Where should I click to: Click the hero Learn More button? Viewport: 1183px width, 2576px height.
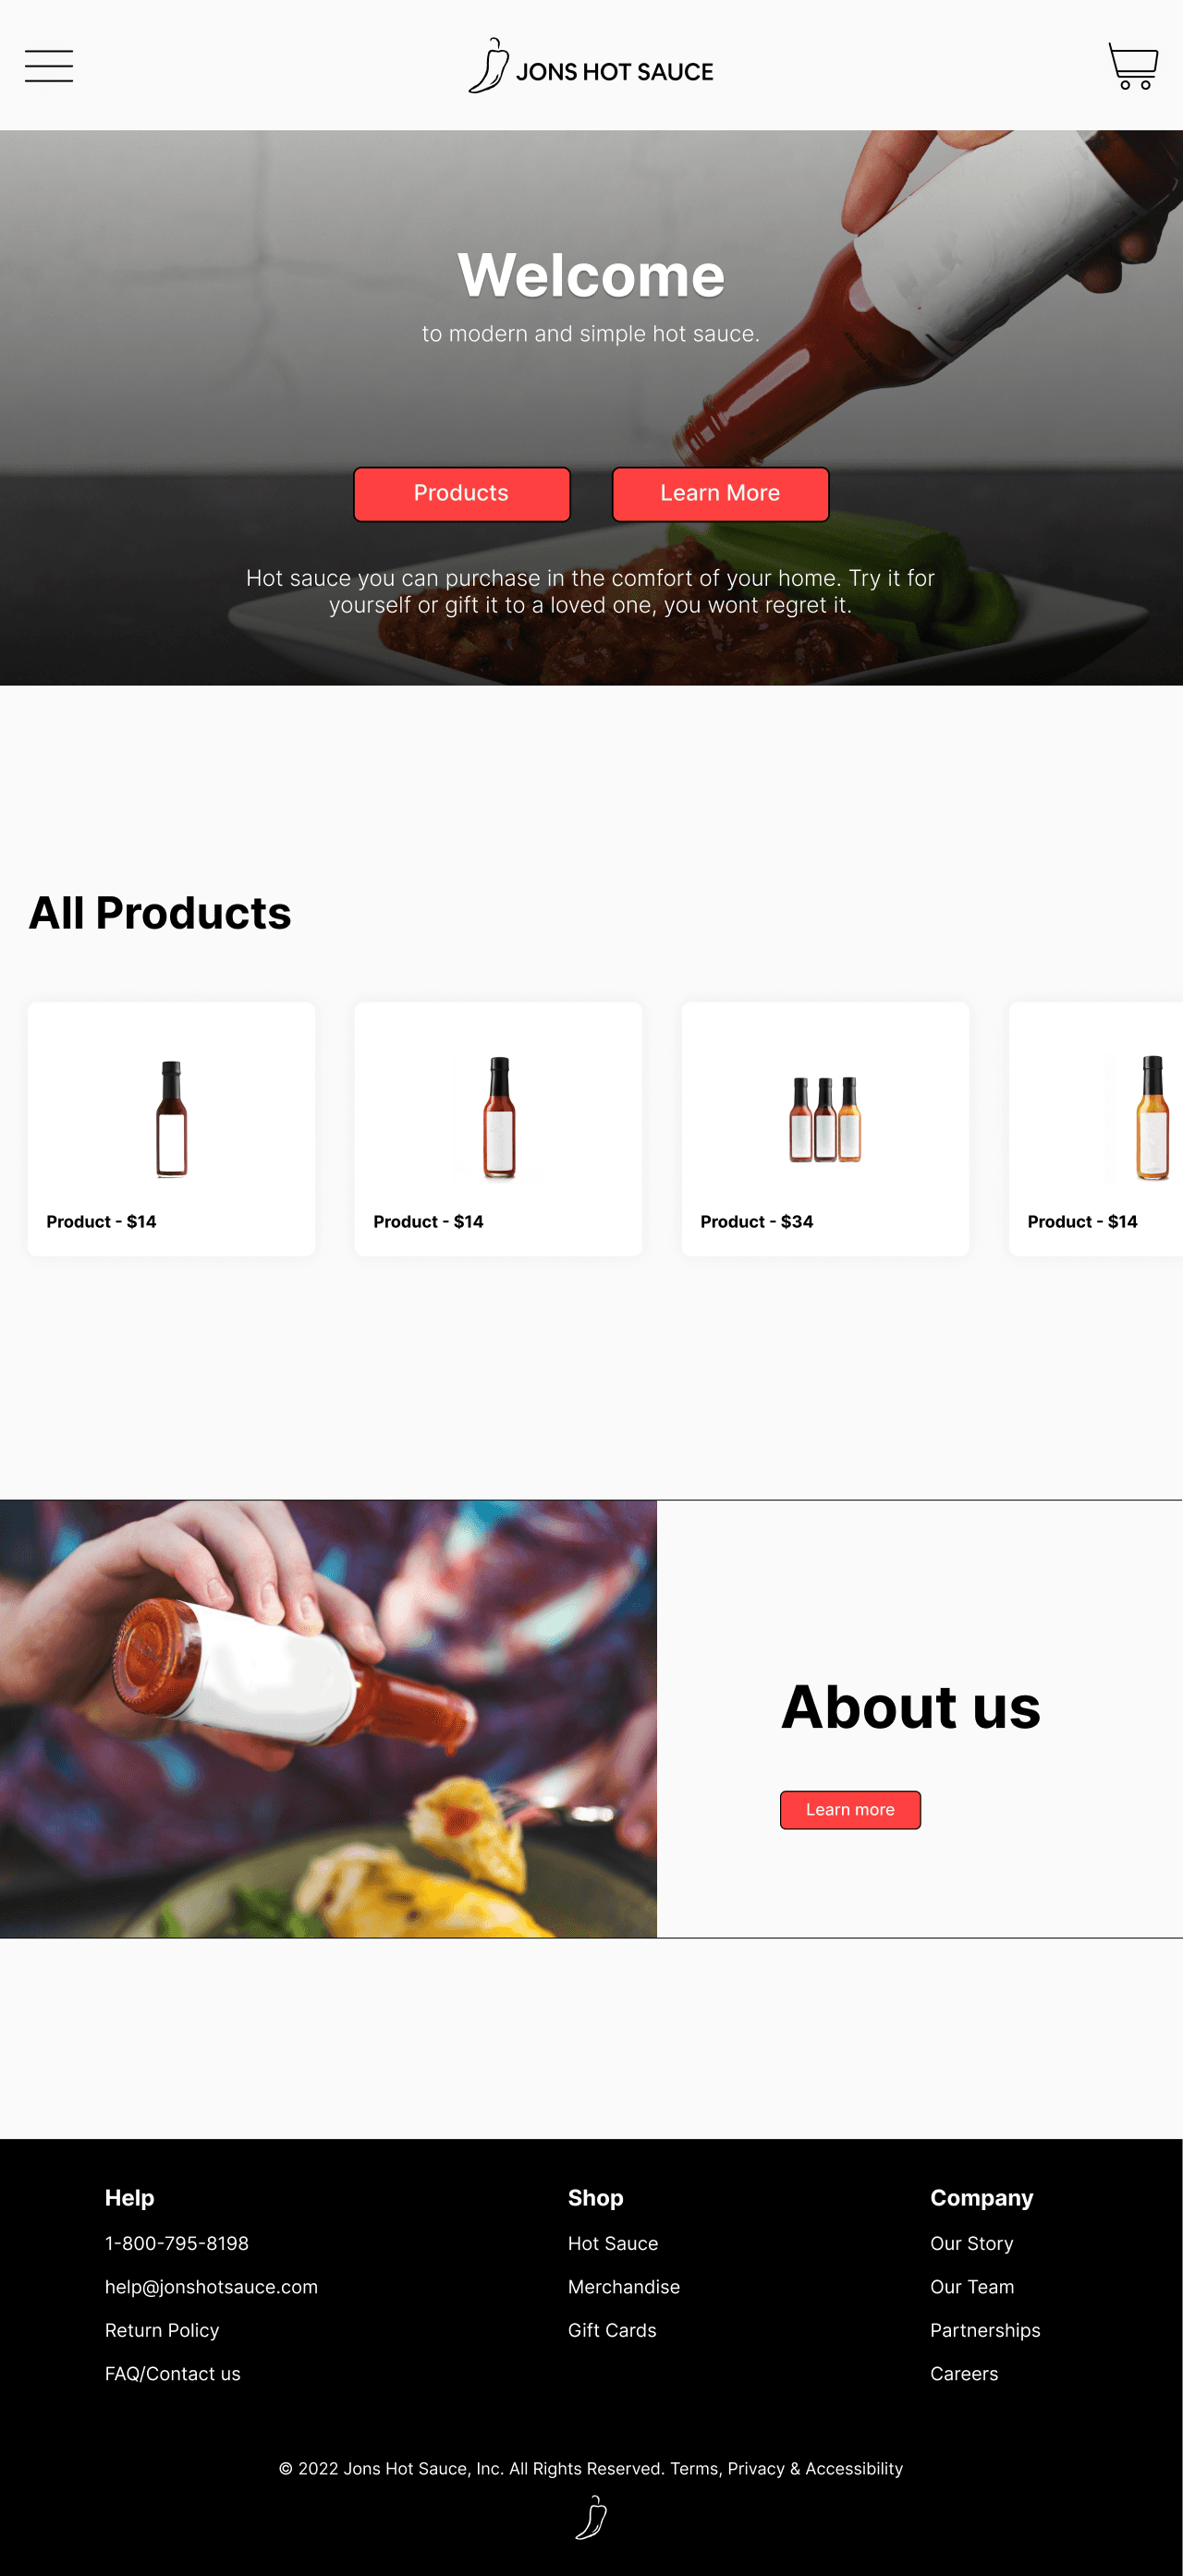[x=720, y=494]
